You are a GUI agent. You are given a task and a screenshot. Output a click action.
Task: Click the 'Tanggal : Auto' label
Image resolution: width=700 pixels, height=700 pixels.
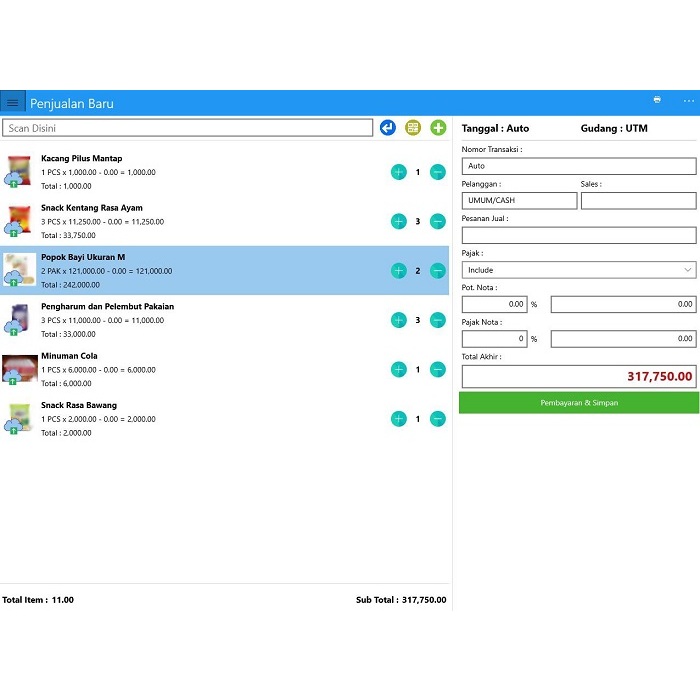click(495, 128)
